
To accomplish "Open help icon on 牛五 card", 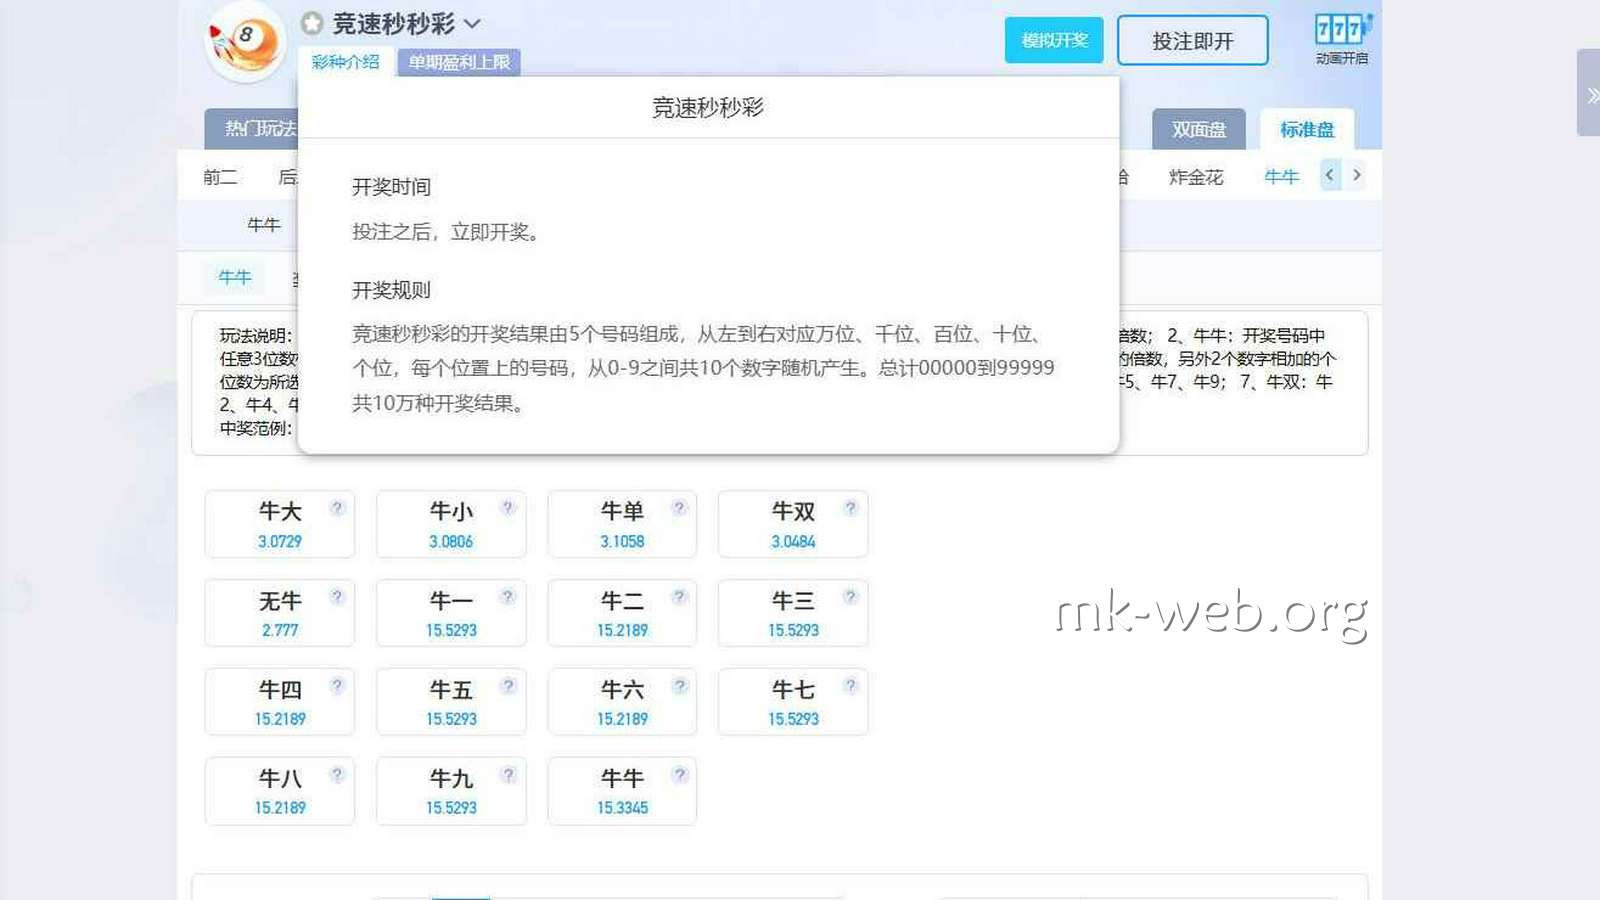I will point(508,686).
